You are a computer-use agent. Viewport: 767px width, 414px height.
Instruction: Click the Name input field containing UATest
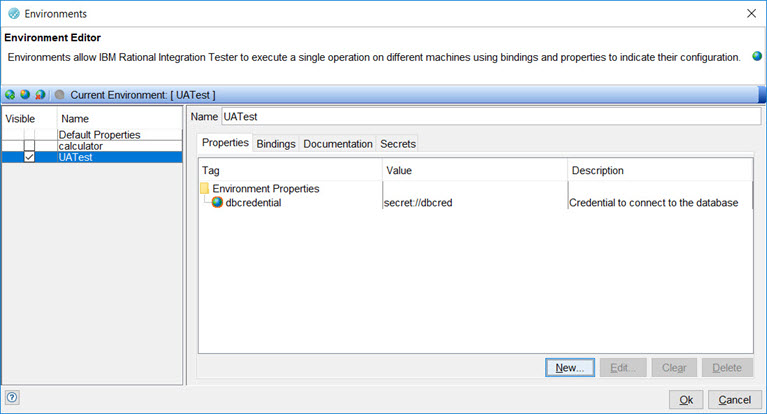point(491,116)
